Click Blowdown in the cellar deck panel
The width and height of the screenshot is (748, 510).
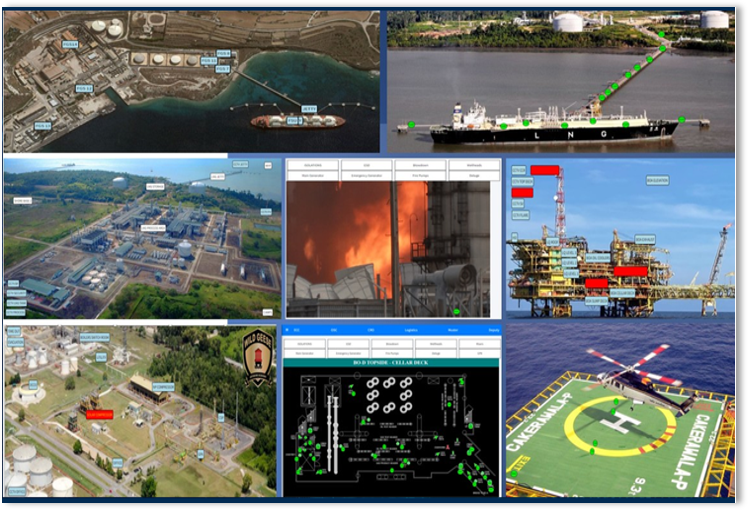click(392, 343)
